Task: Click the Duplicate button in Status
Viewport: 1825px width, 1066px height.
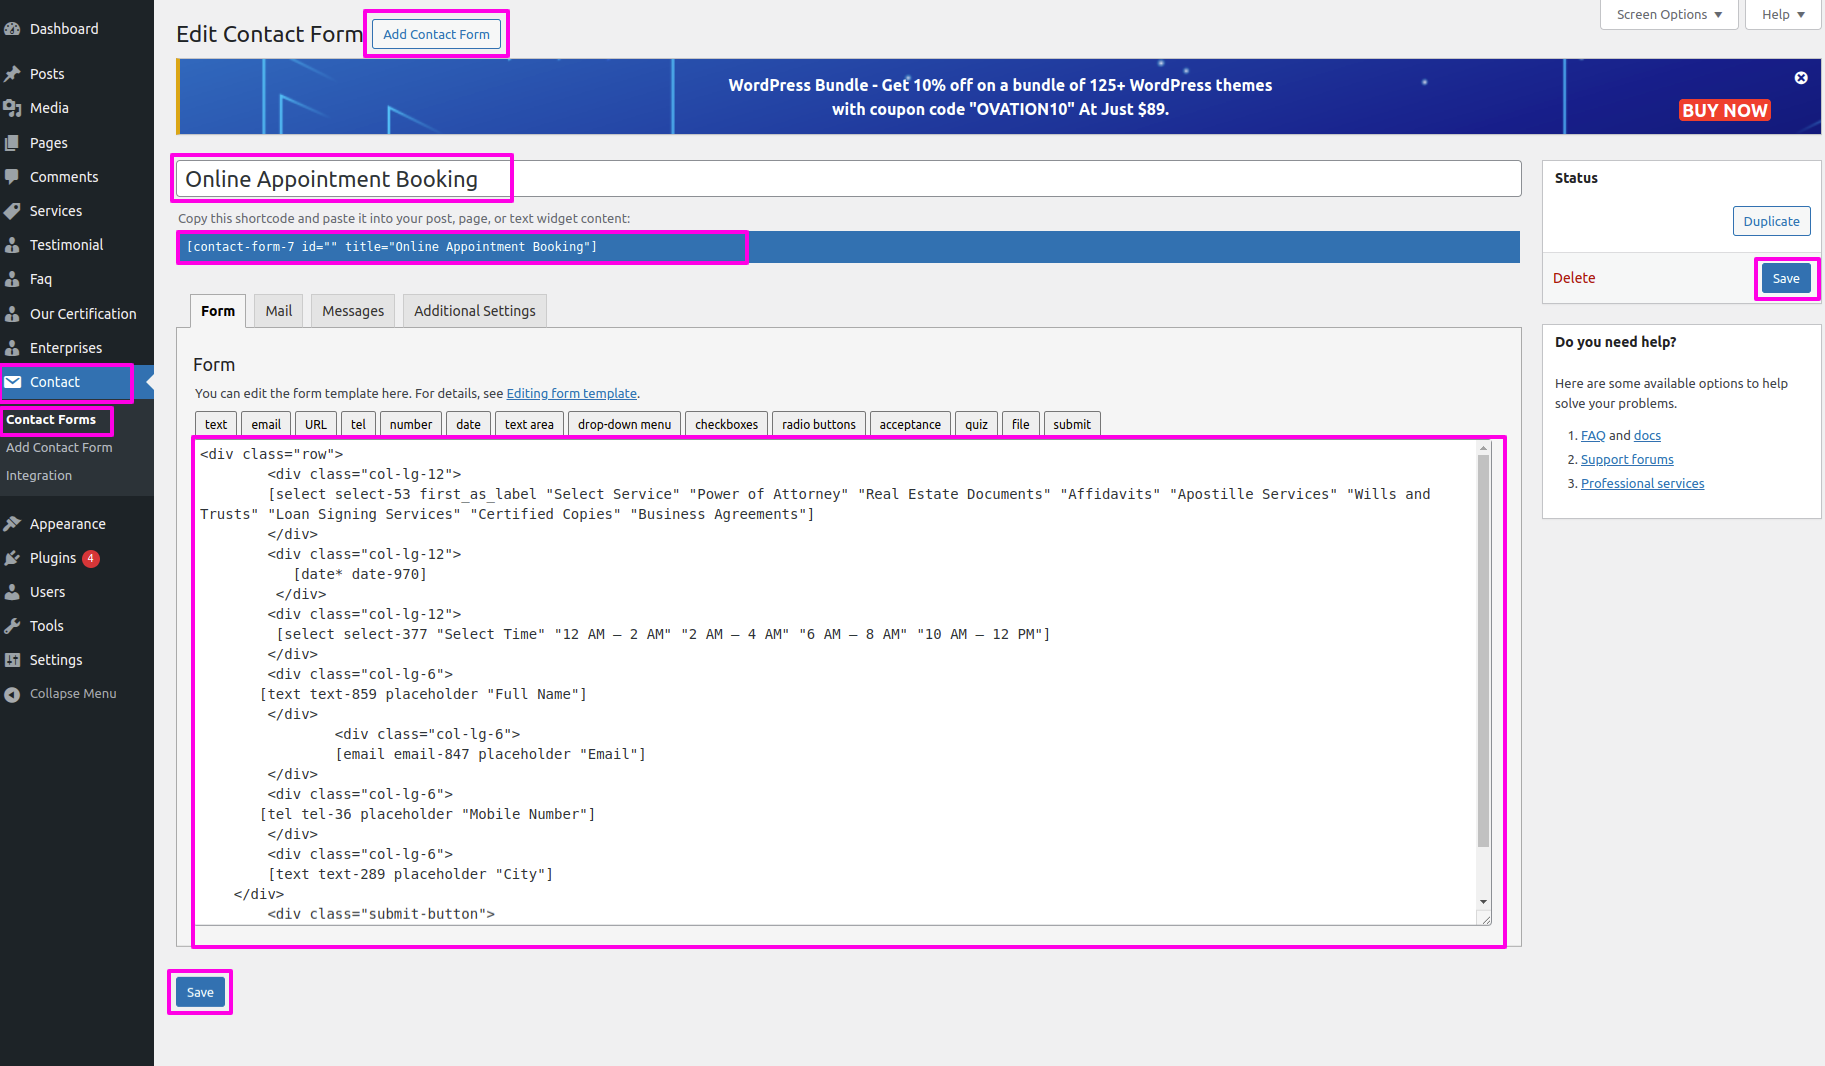Action: pyautogui.click(x=1770, y=222)
